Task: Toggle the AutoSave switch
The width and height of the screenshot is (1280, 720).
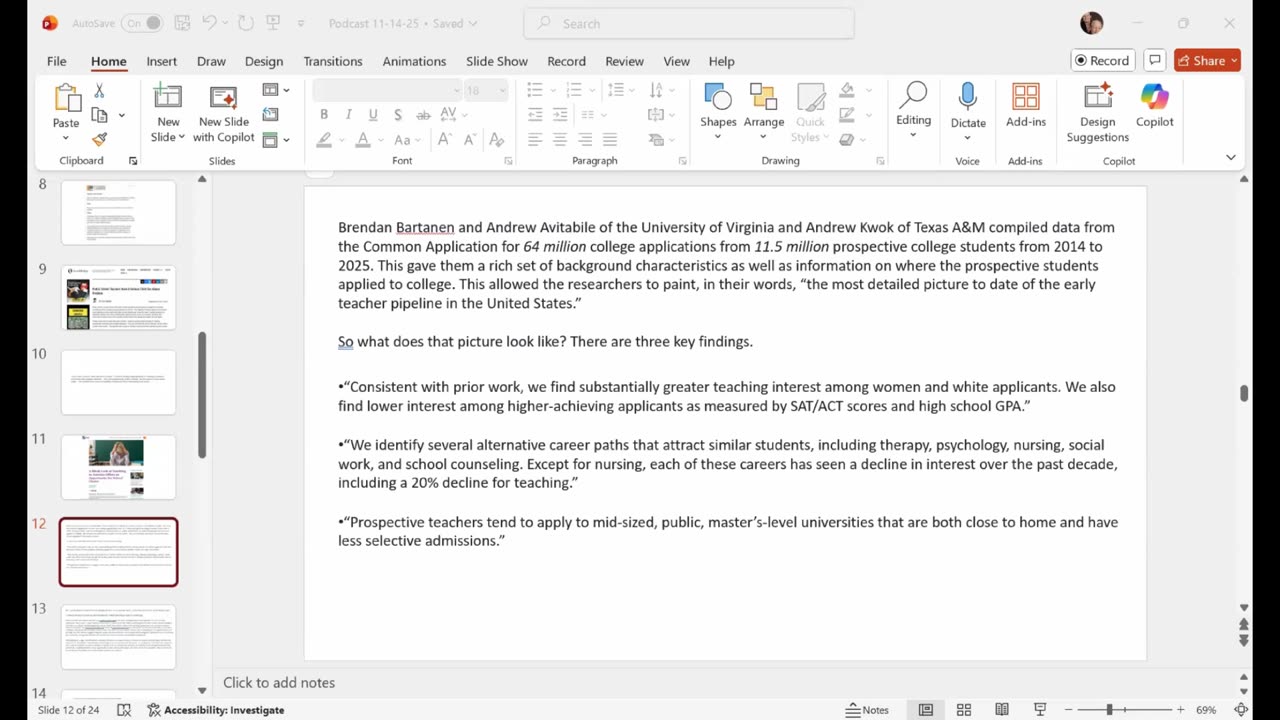Action: click(x=142, y=23)
